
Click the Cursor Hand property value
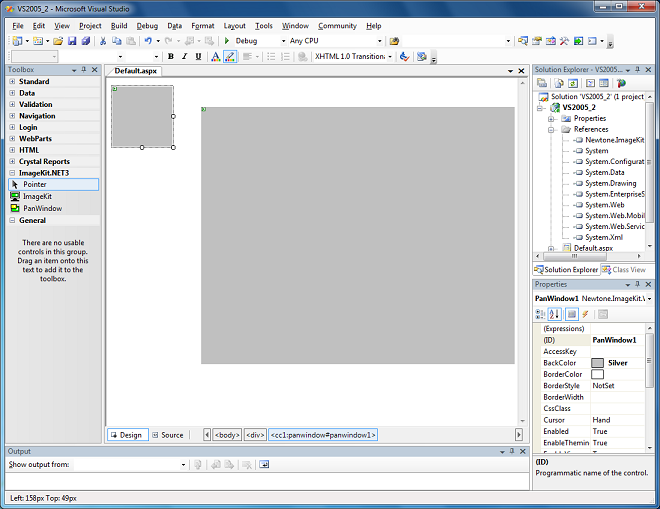click(617, 420)
